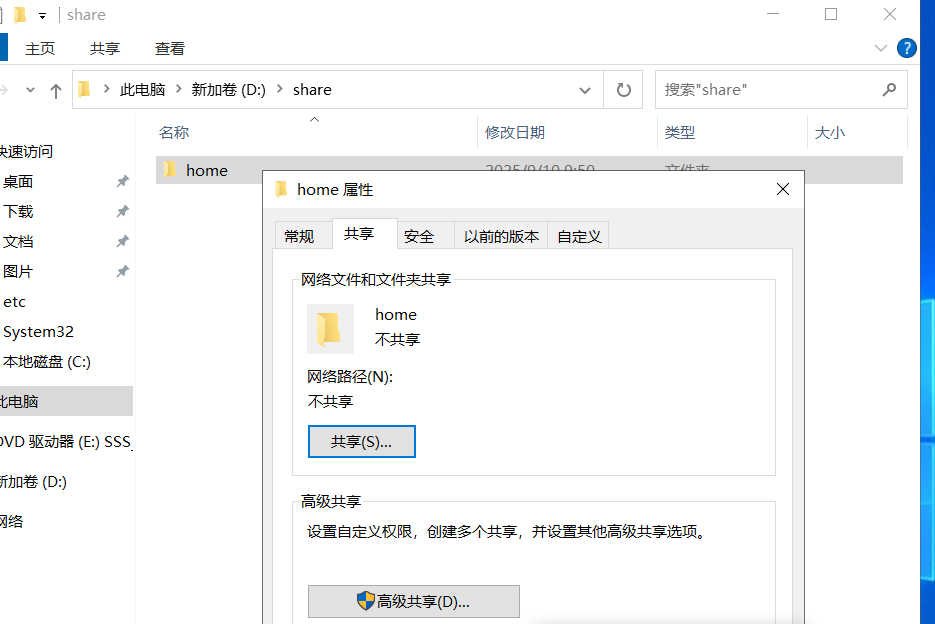Expand the address bar history dropdown
This screenshot has width=935, height=624.
click(x=585, y=90)
